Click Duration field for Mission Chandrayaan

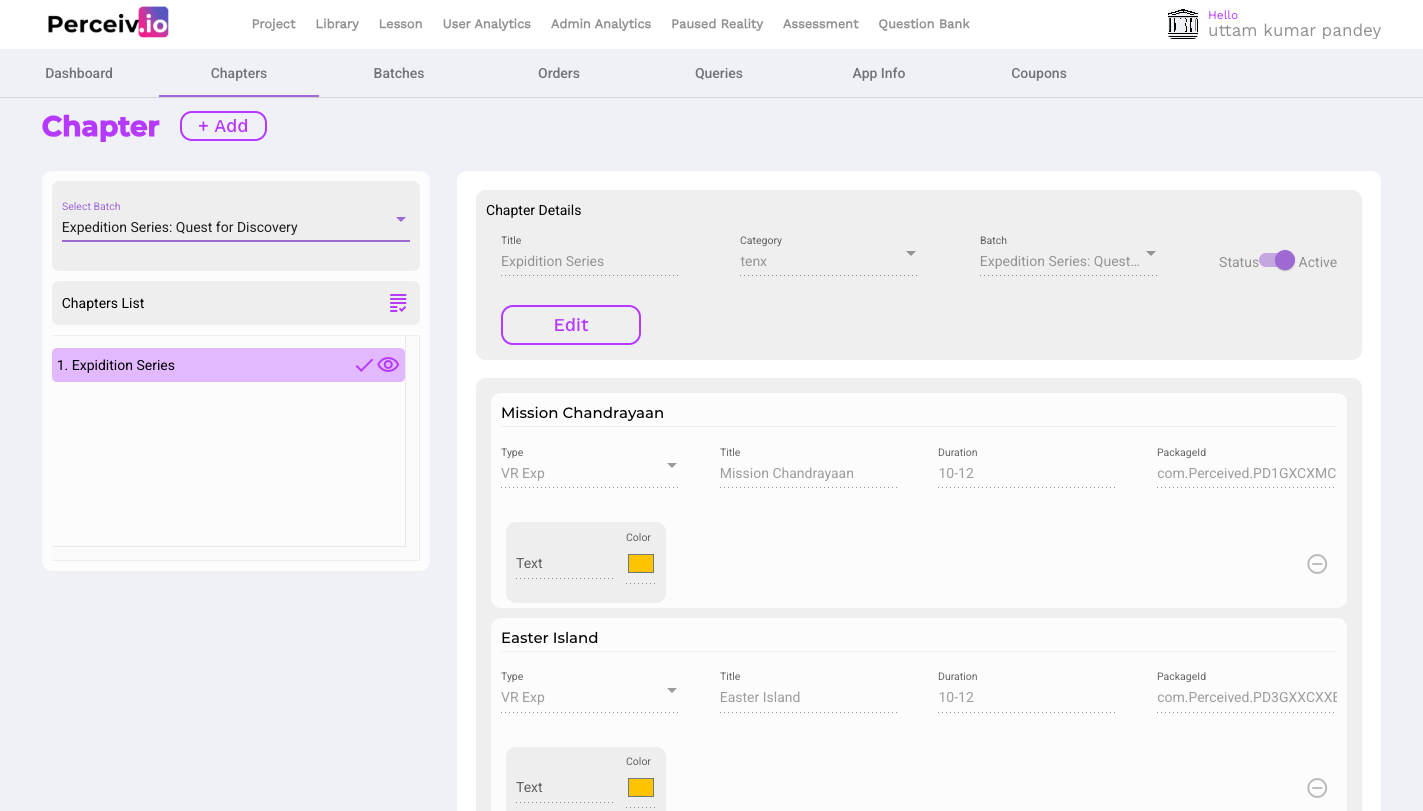click(x=1026, y=473)
